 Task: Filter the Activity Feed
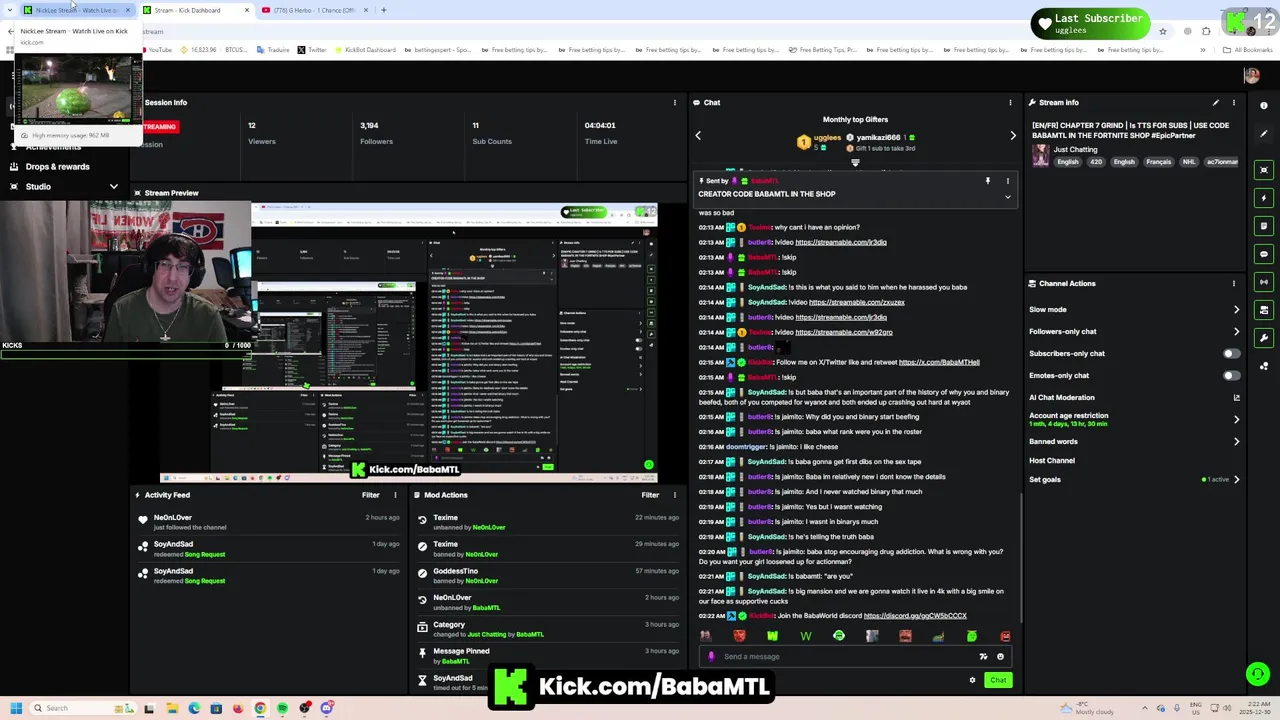tap(370, 495)
